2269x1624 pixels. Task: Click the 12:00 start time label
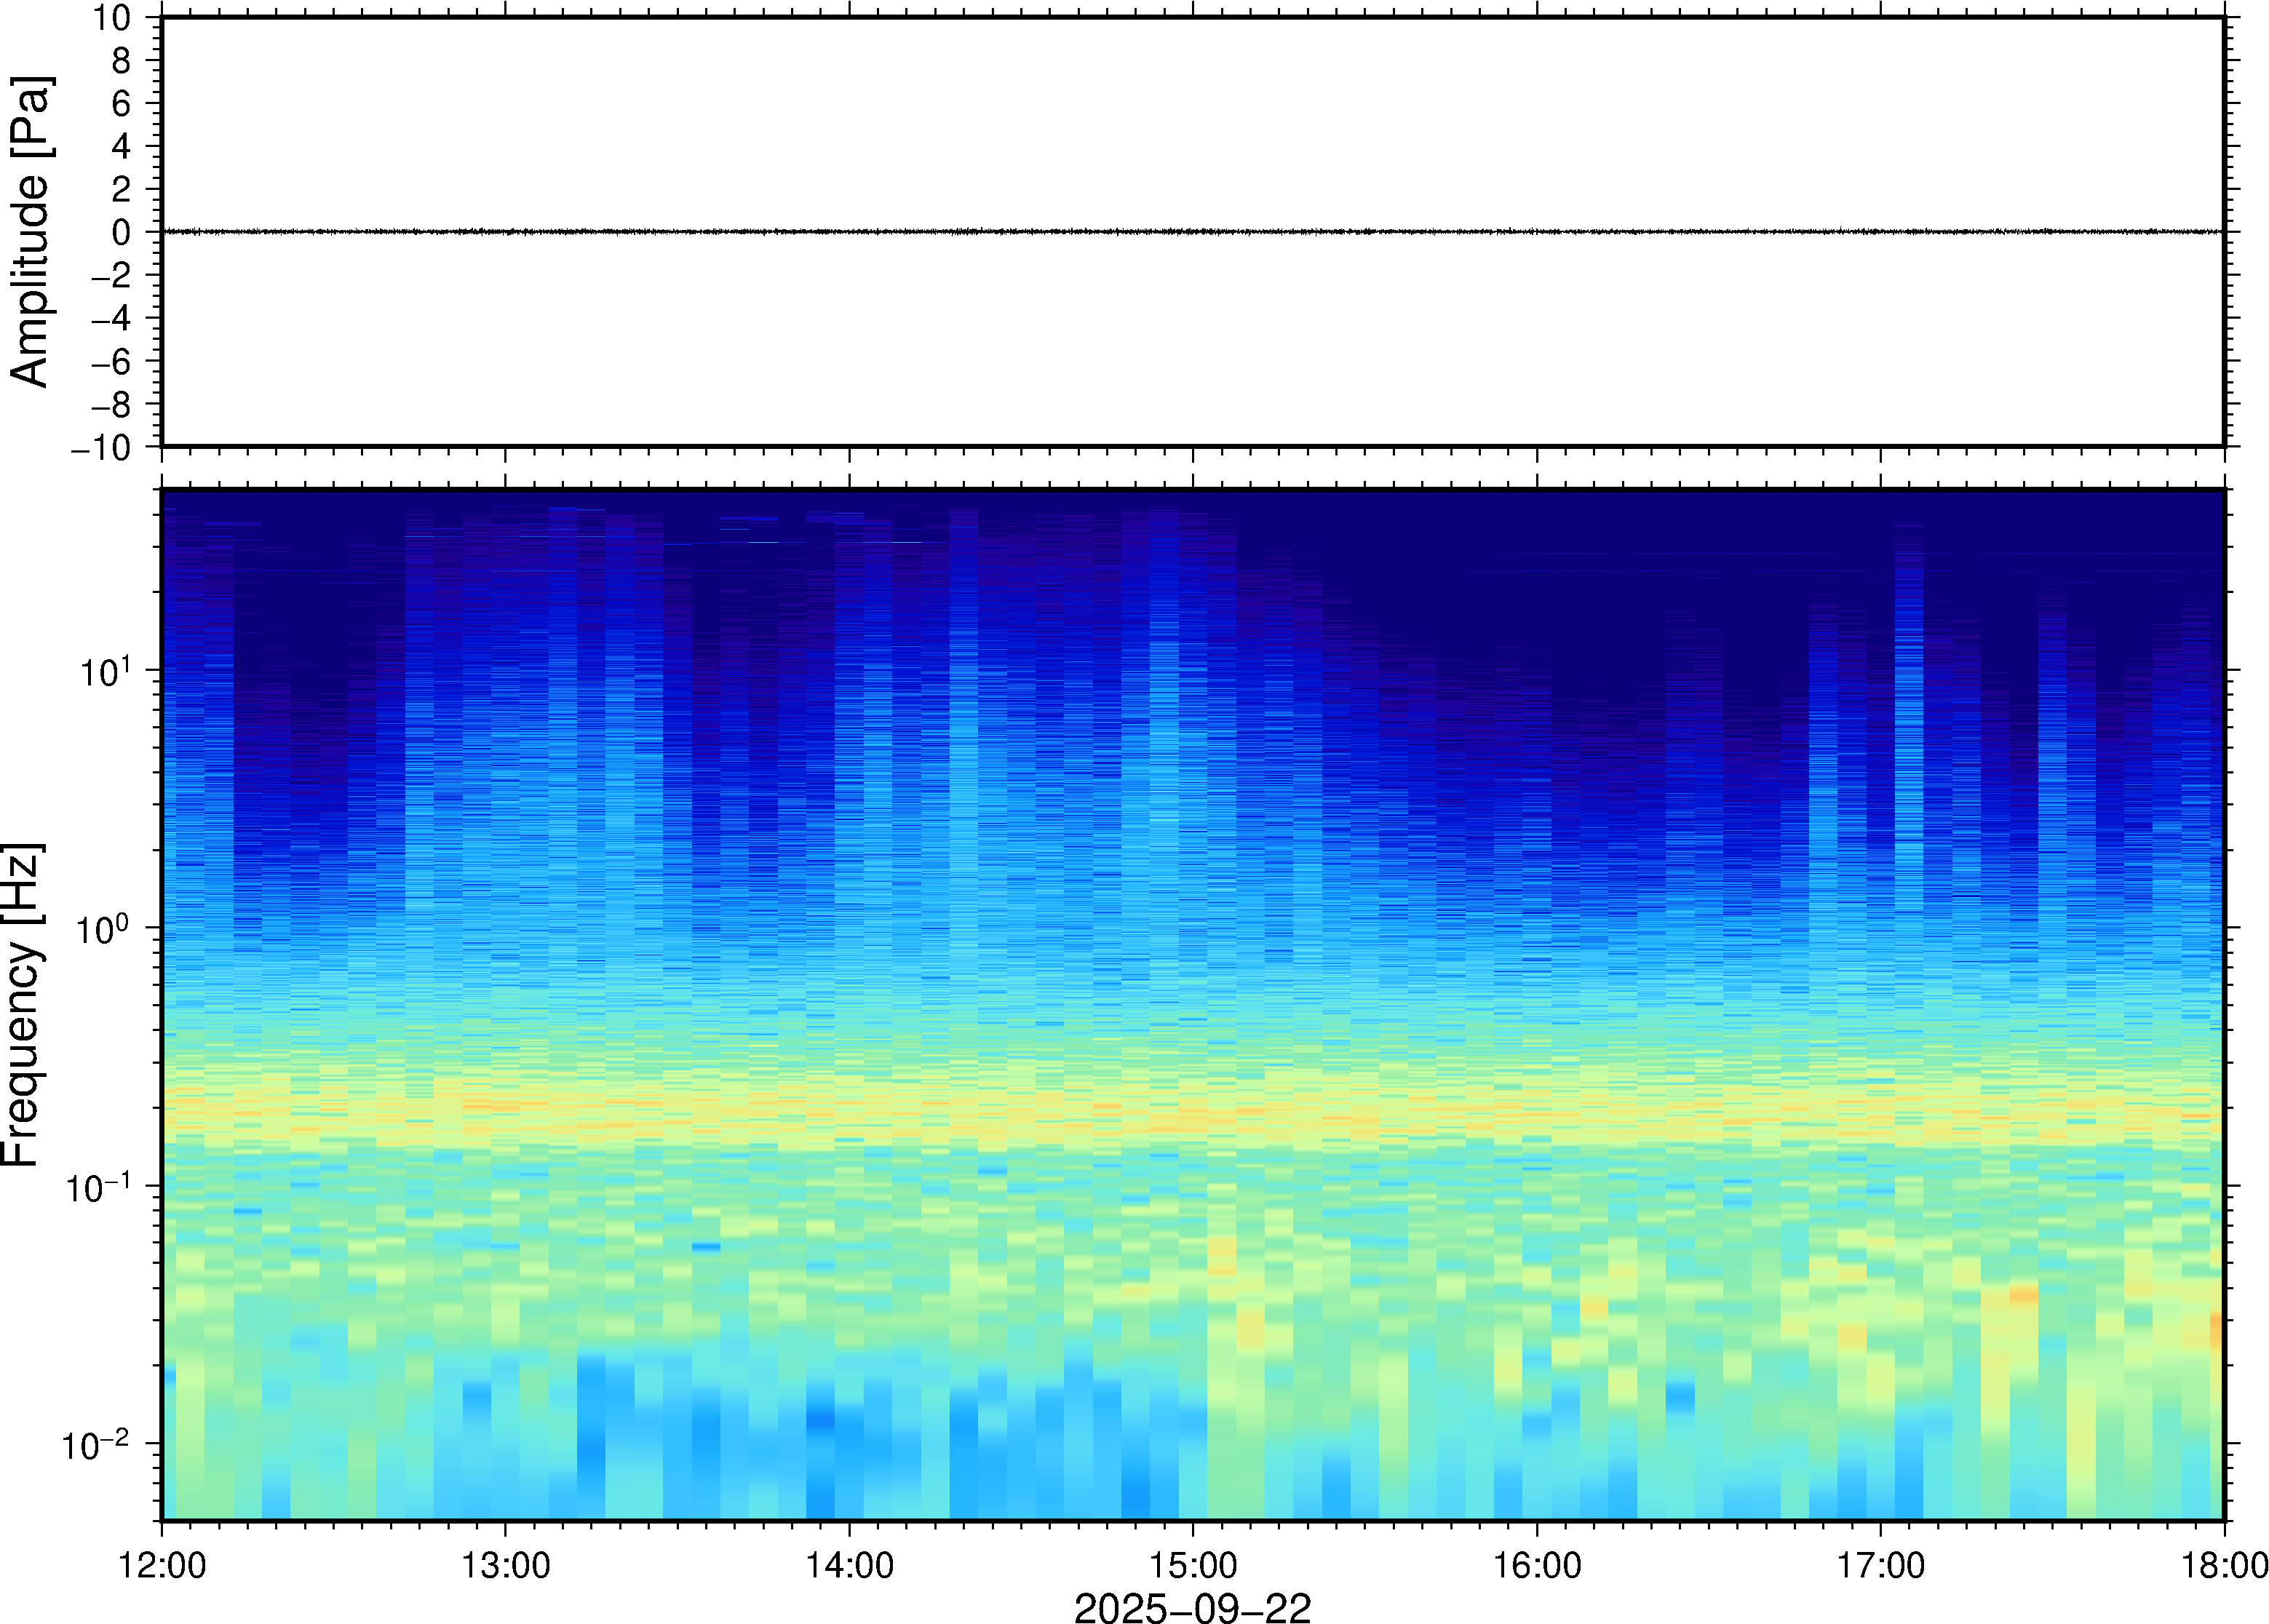tap(162, 1565)
